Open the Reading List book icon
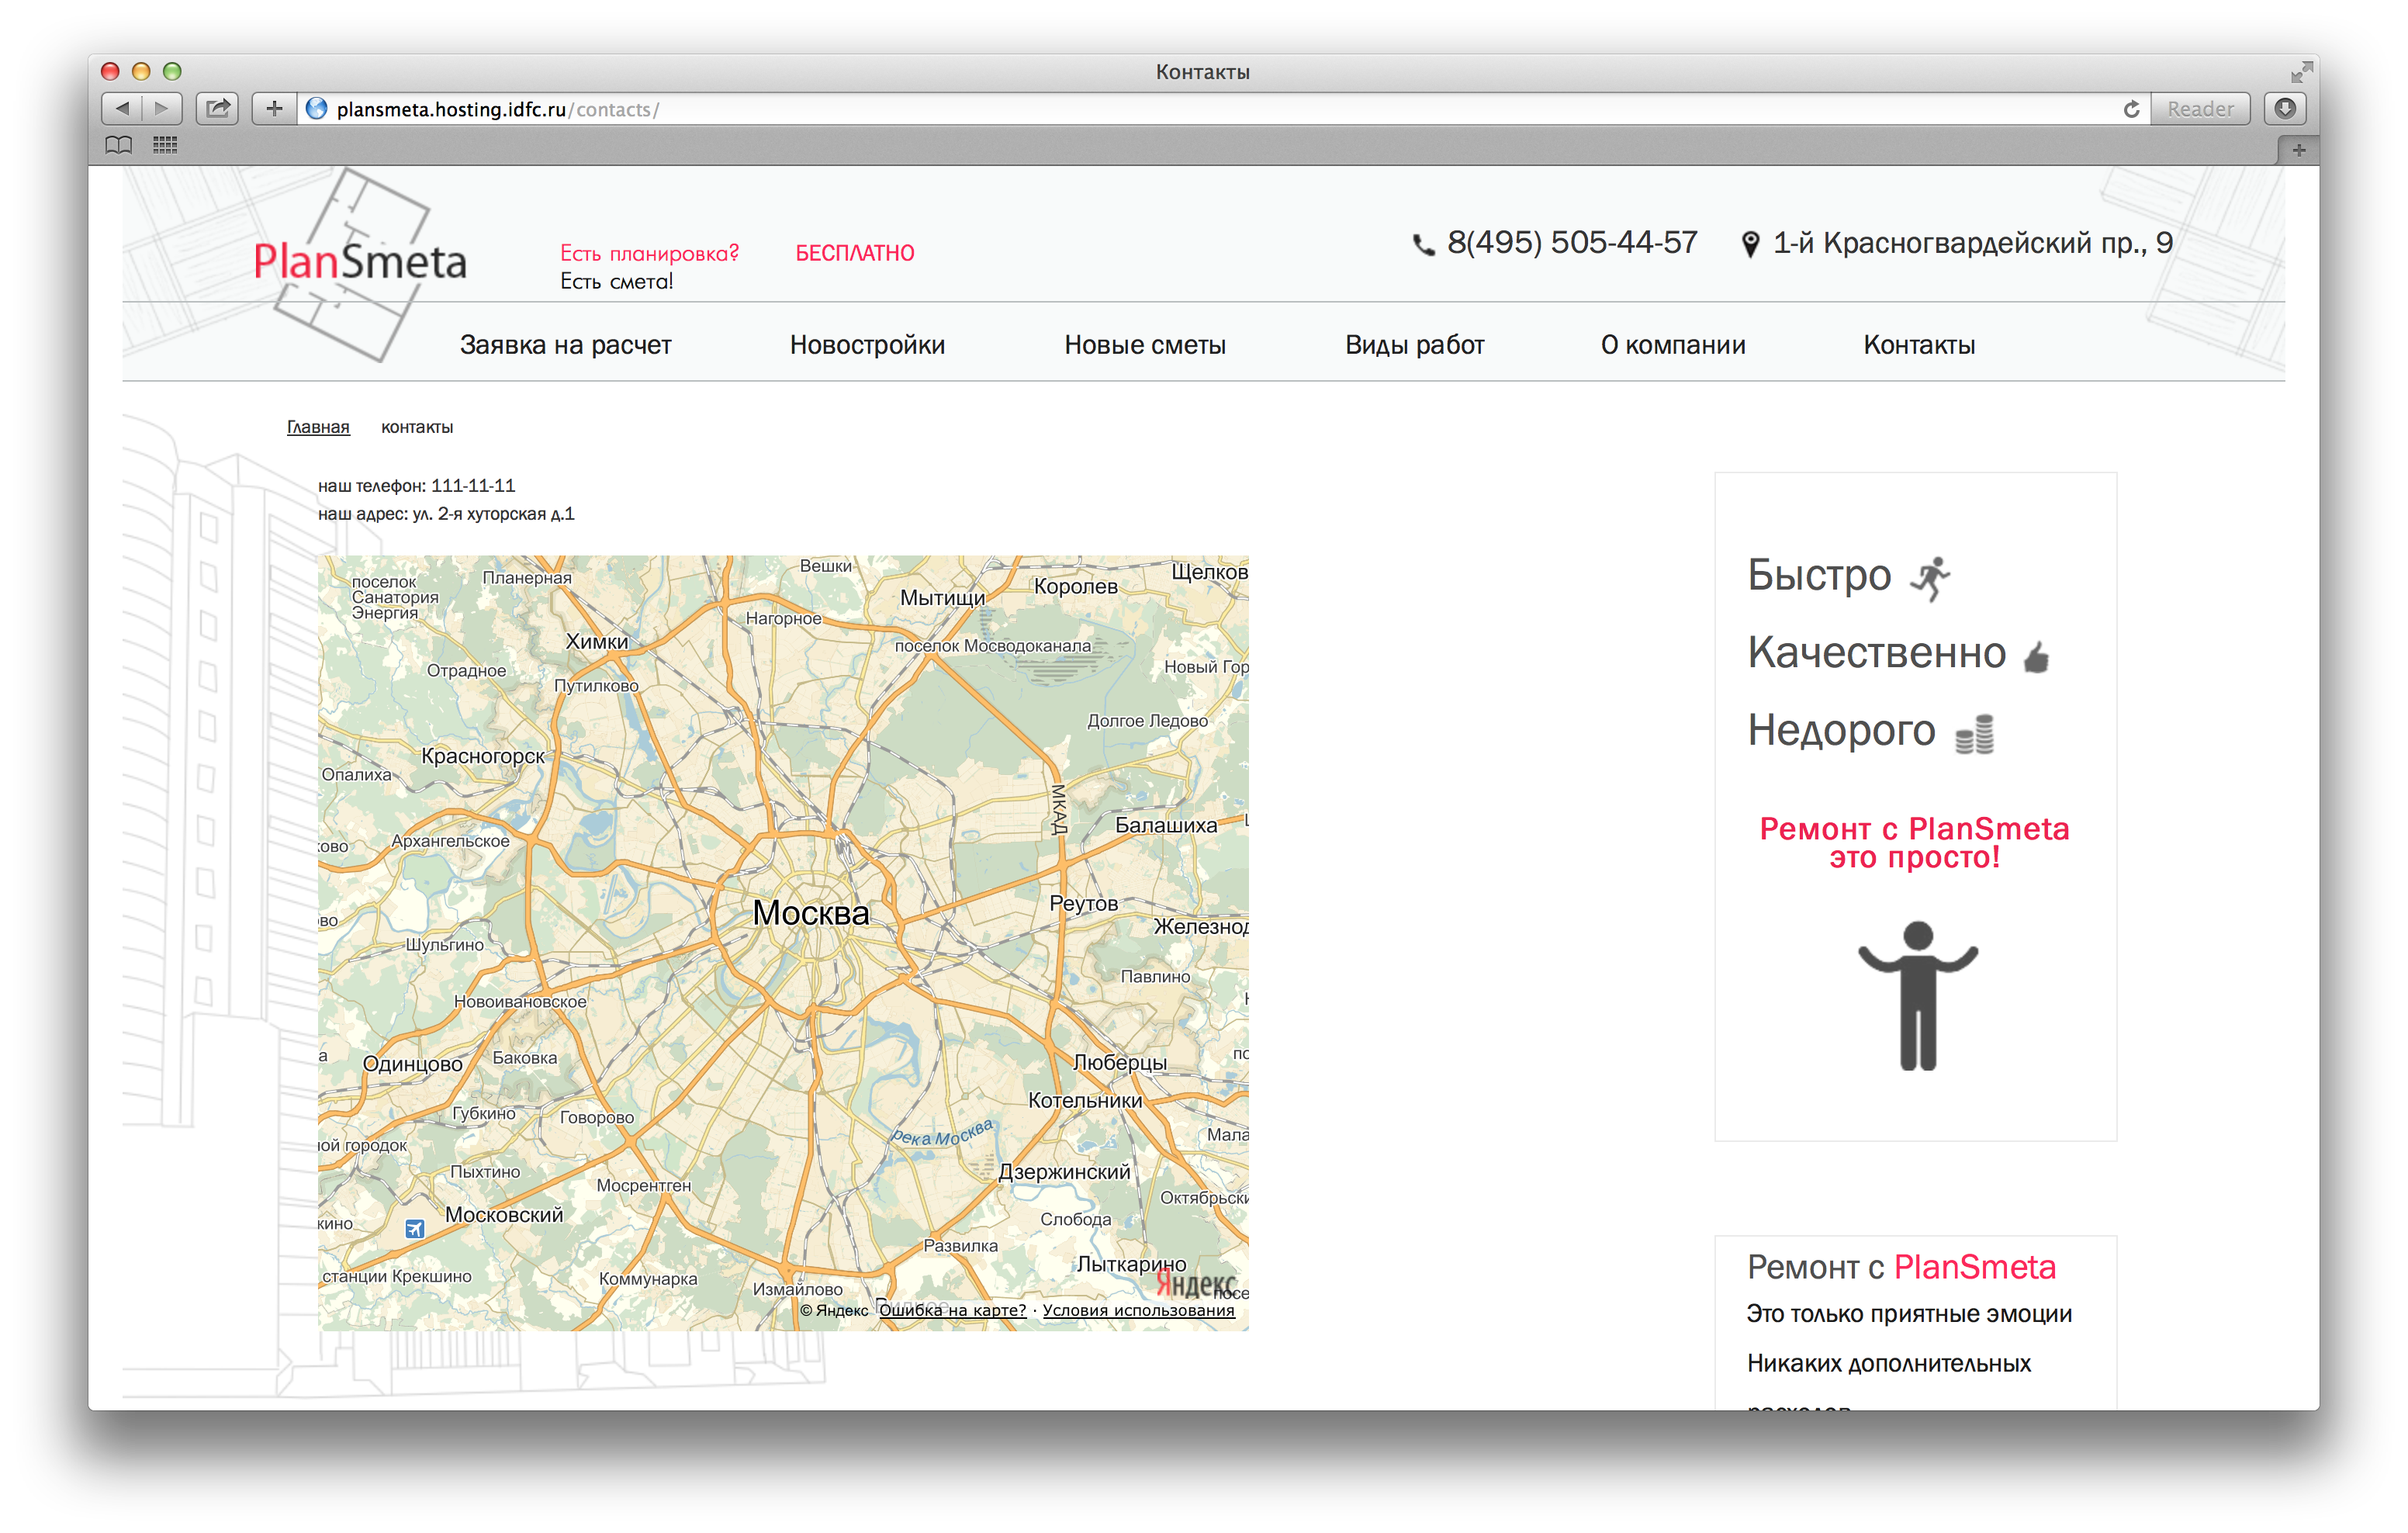 [119, 145]
